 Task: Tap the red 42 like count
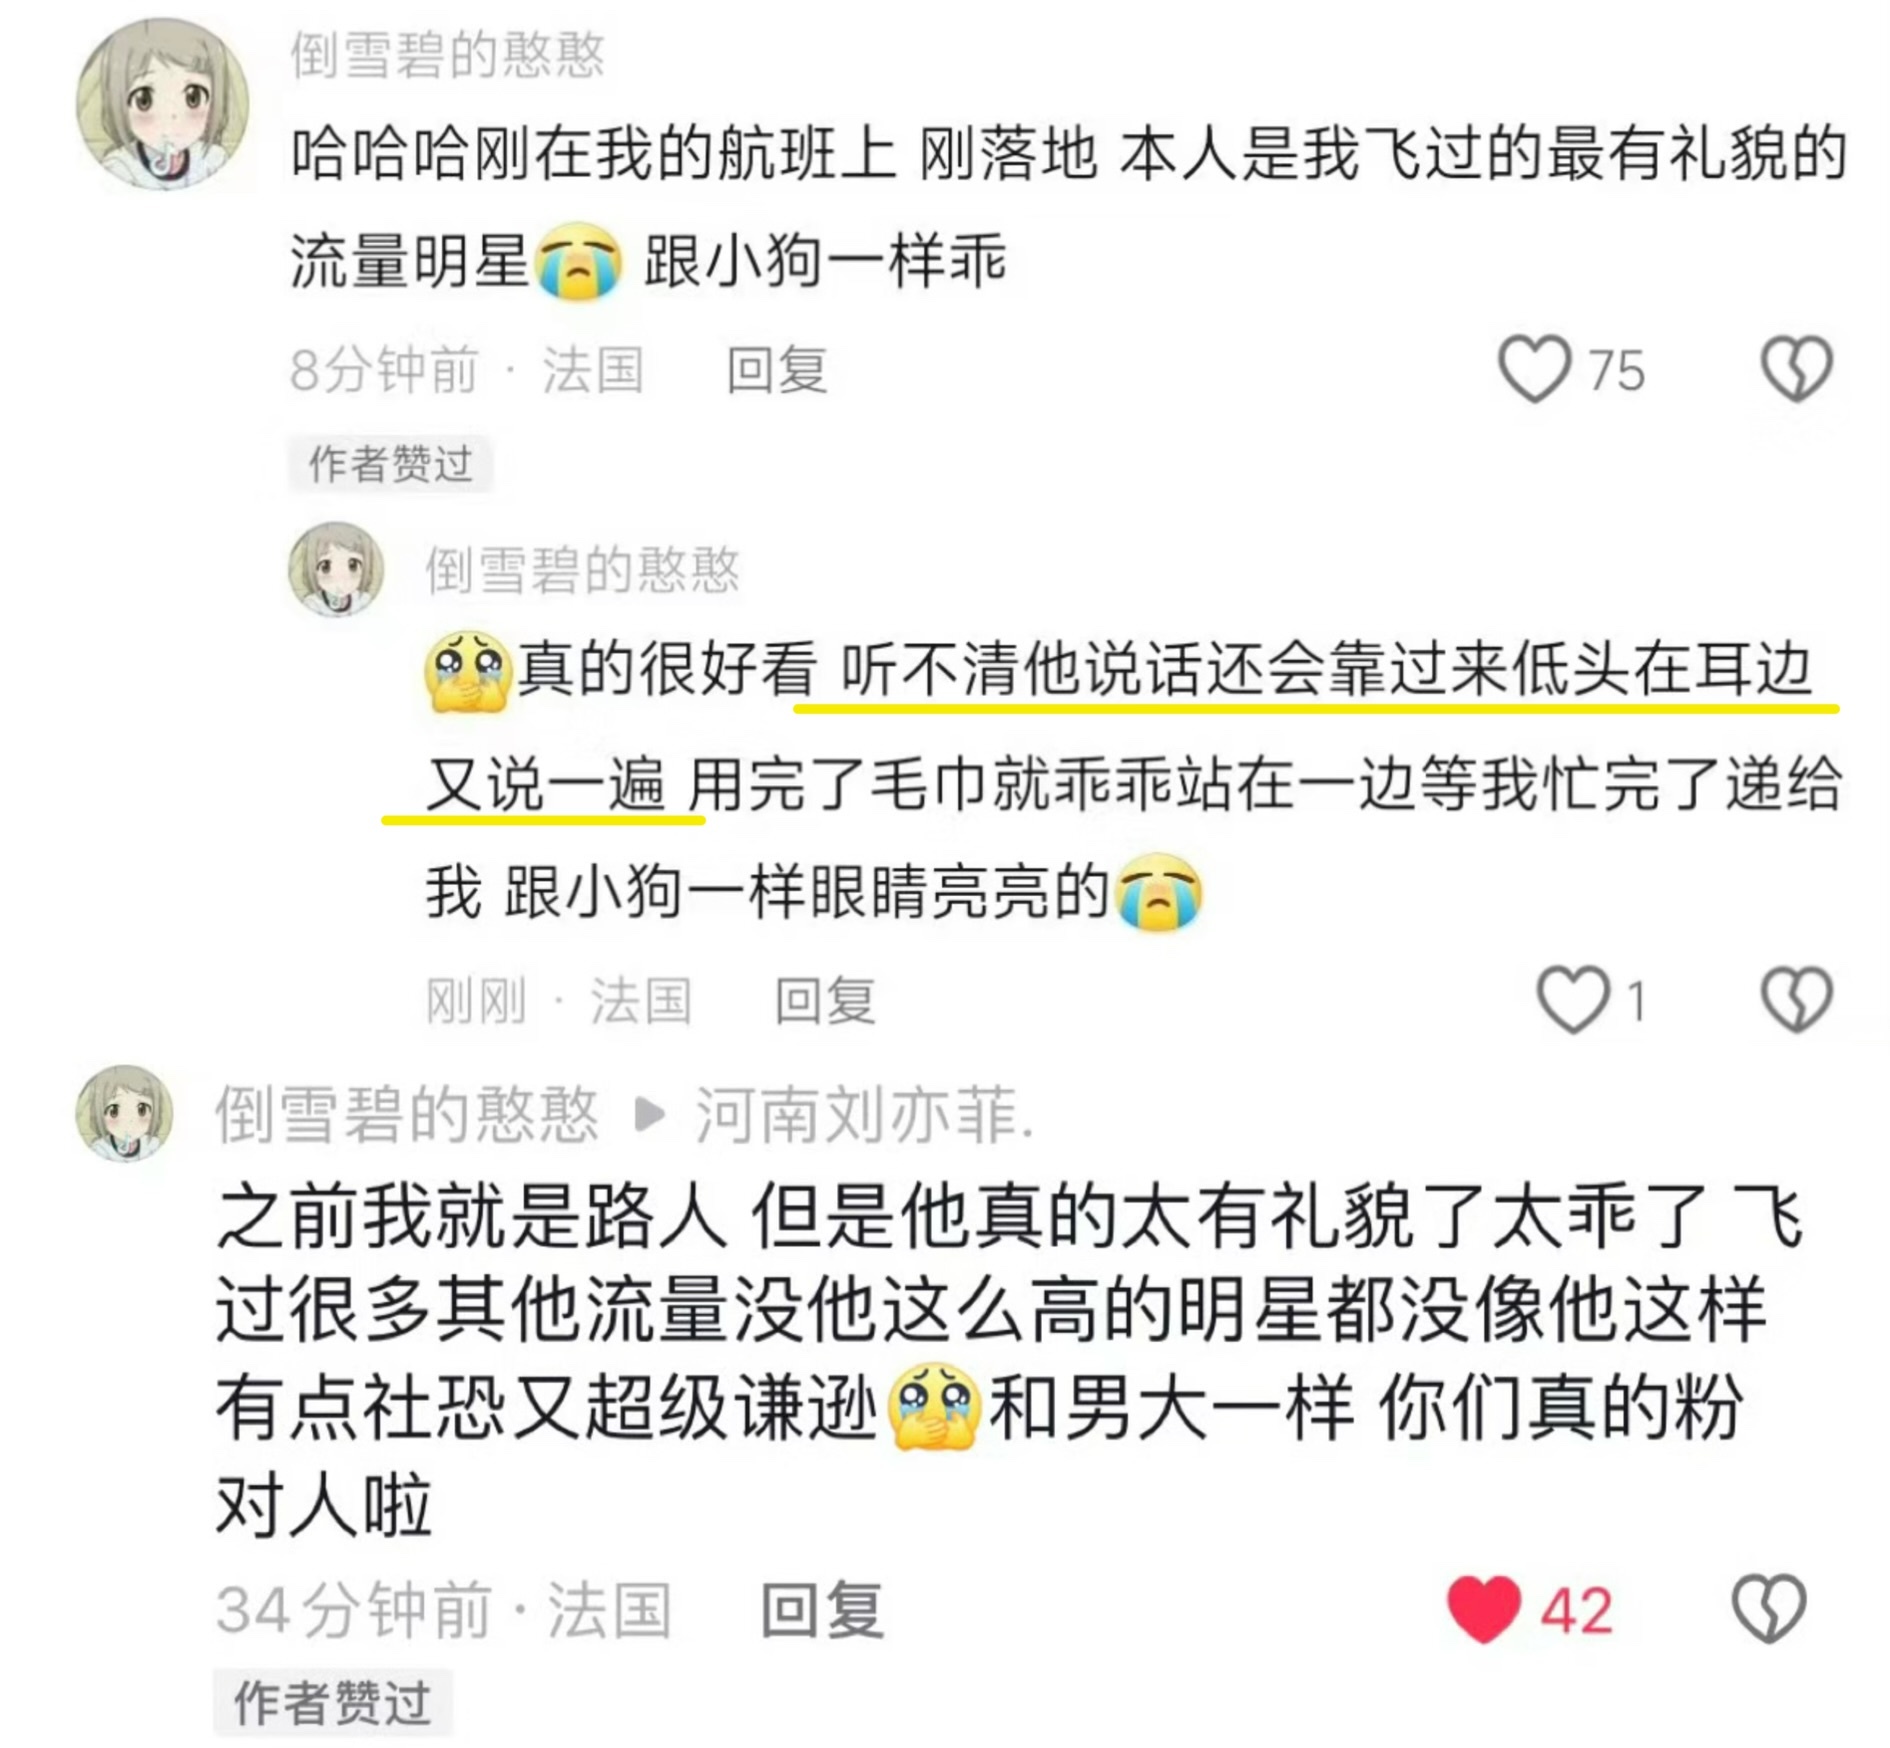[x=1576, y=1611]
